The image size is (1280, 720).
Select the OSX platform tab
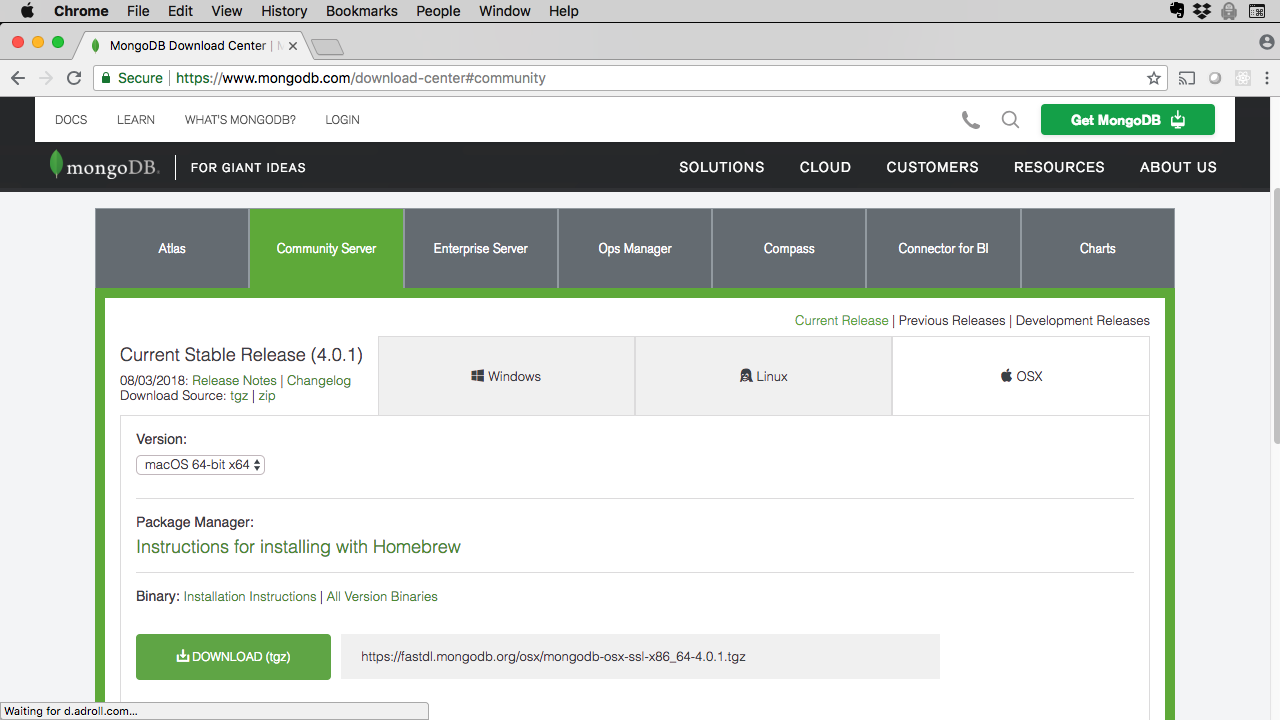pyautogui.click(x=1021, y=376)
